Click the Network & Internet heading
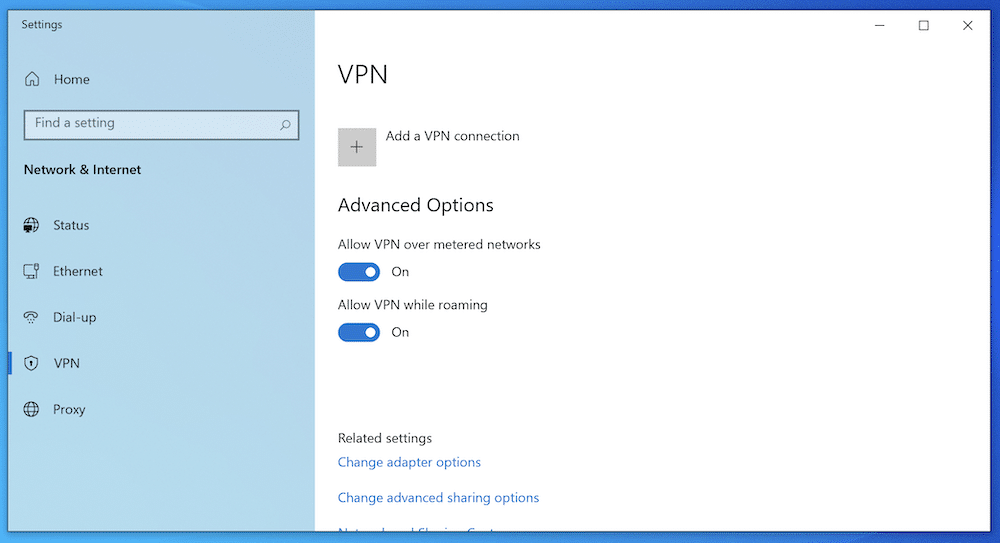The width and height of the screenshot is (1000, 543). [82, 170]
